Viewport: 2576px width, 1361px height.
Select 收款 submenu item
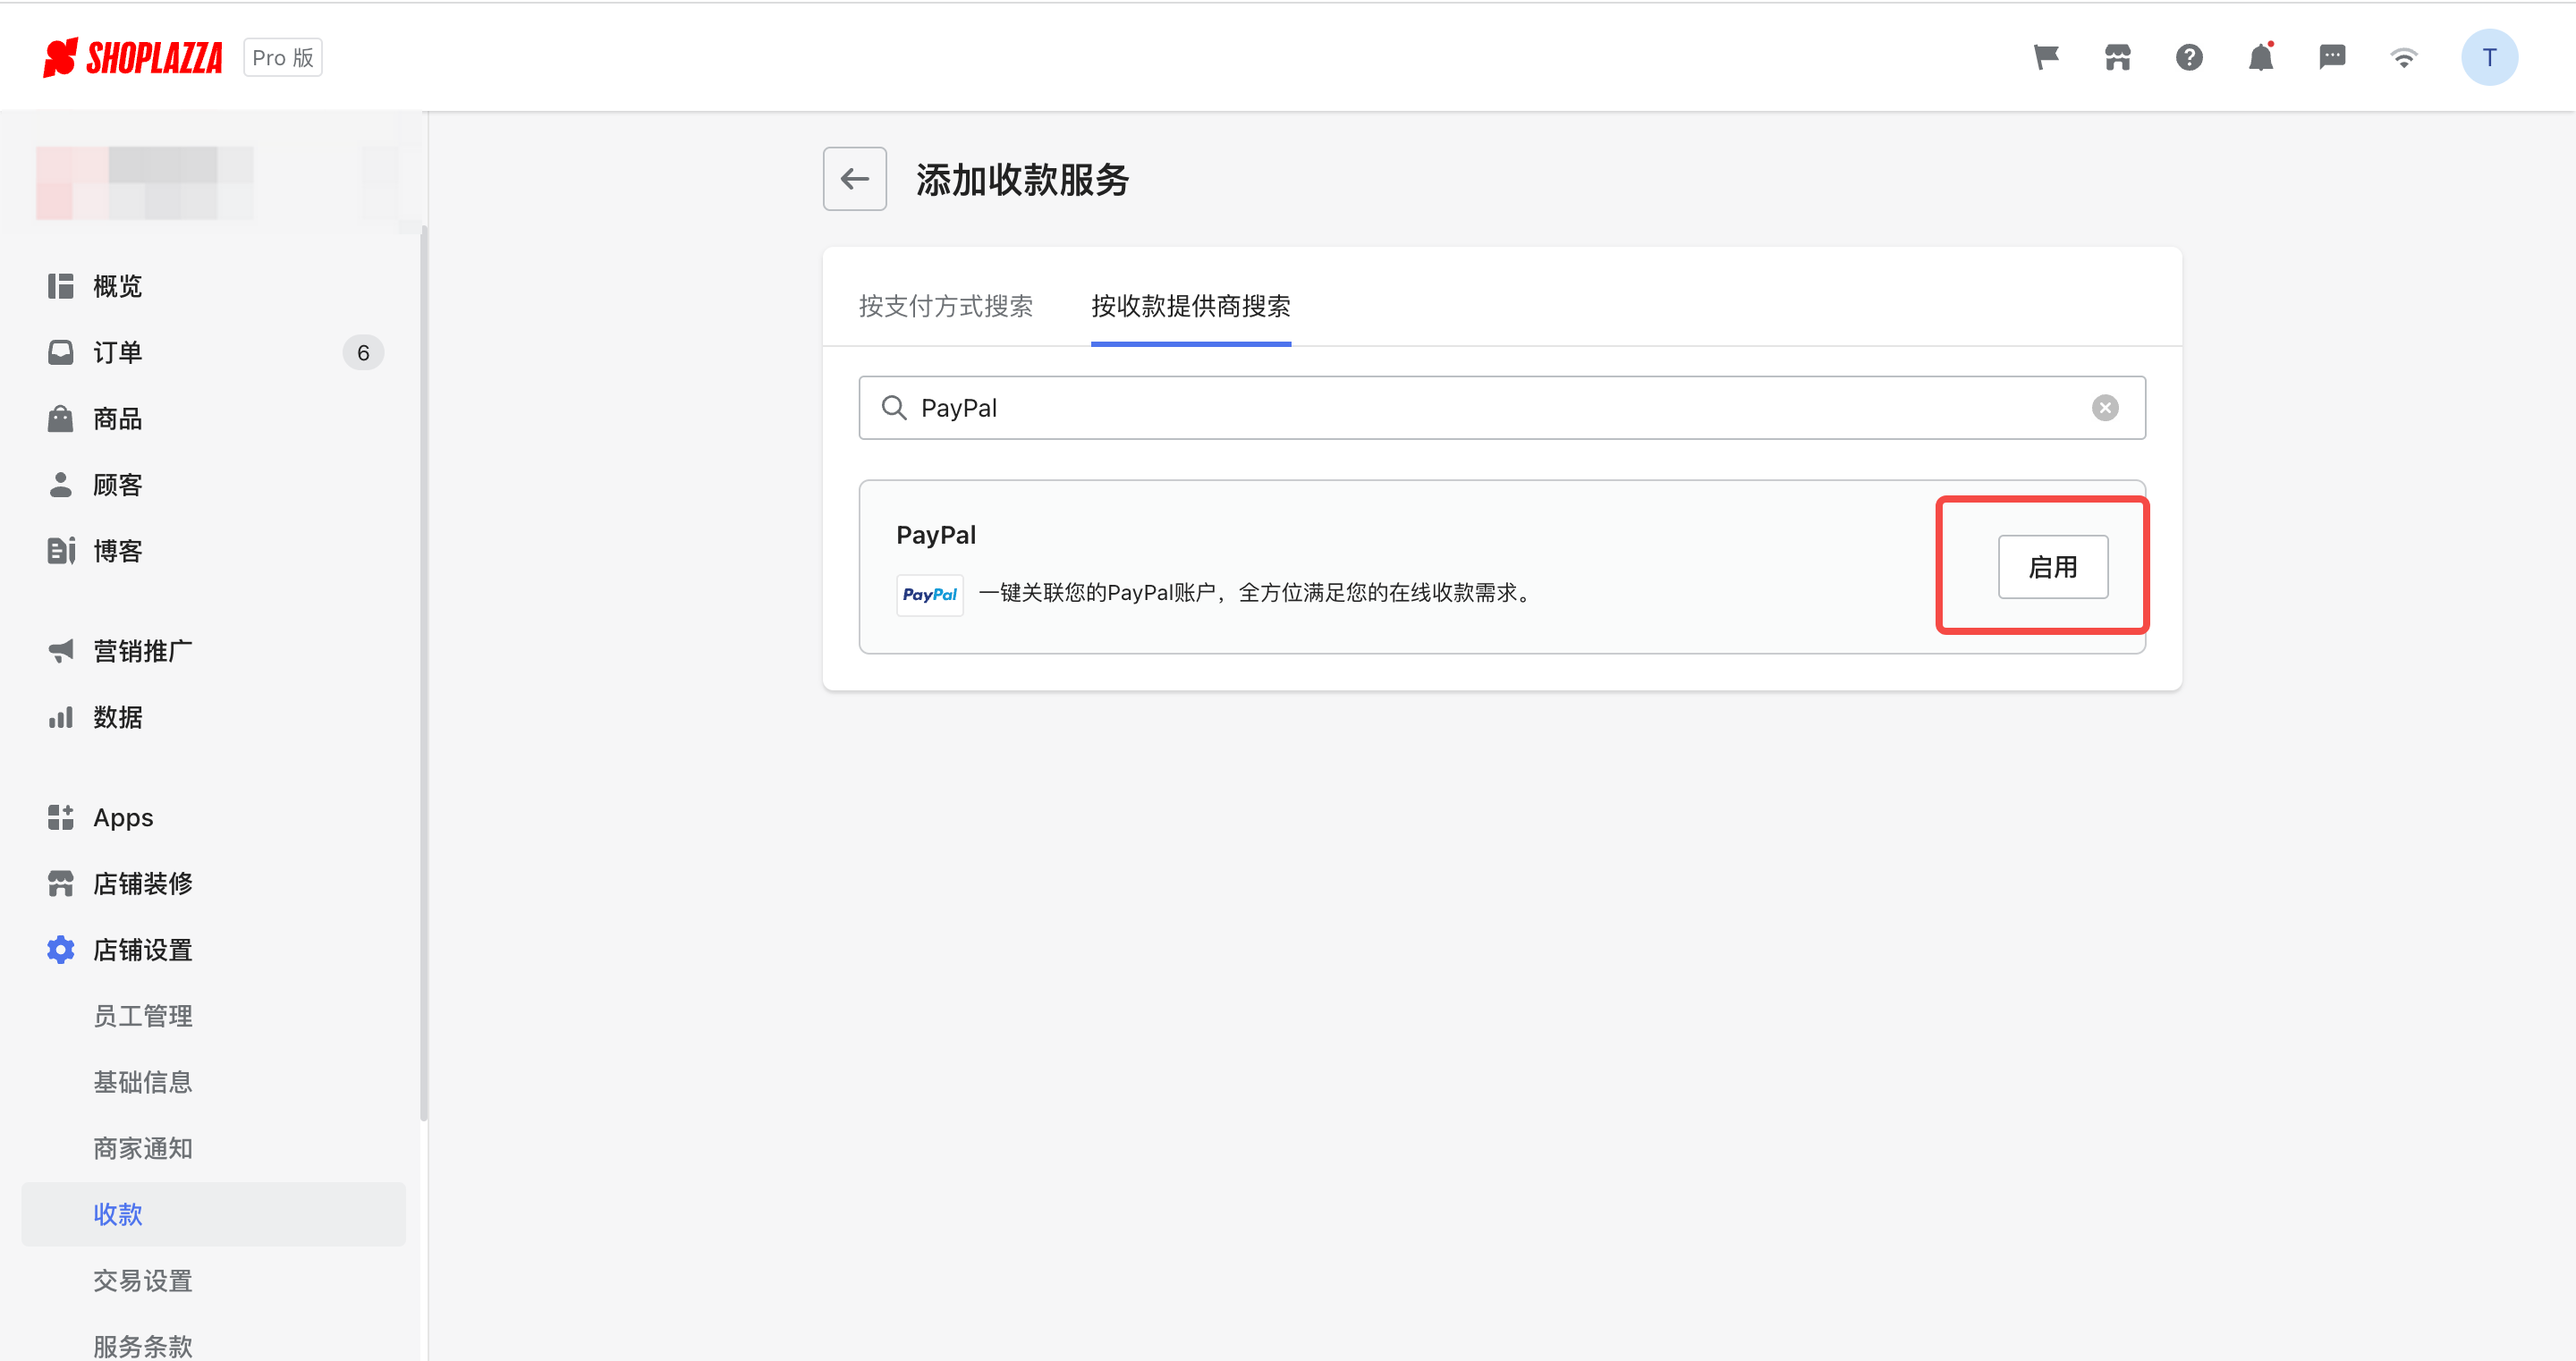pos(213,1214)
